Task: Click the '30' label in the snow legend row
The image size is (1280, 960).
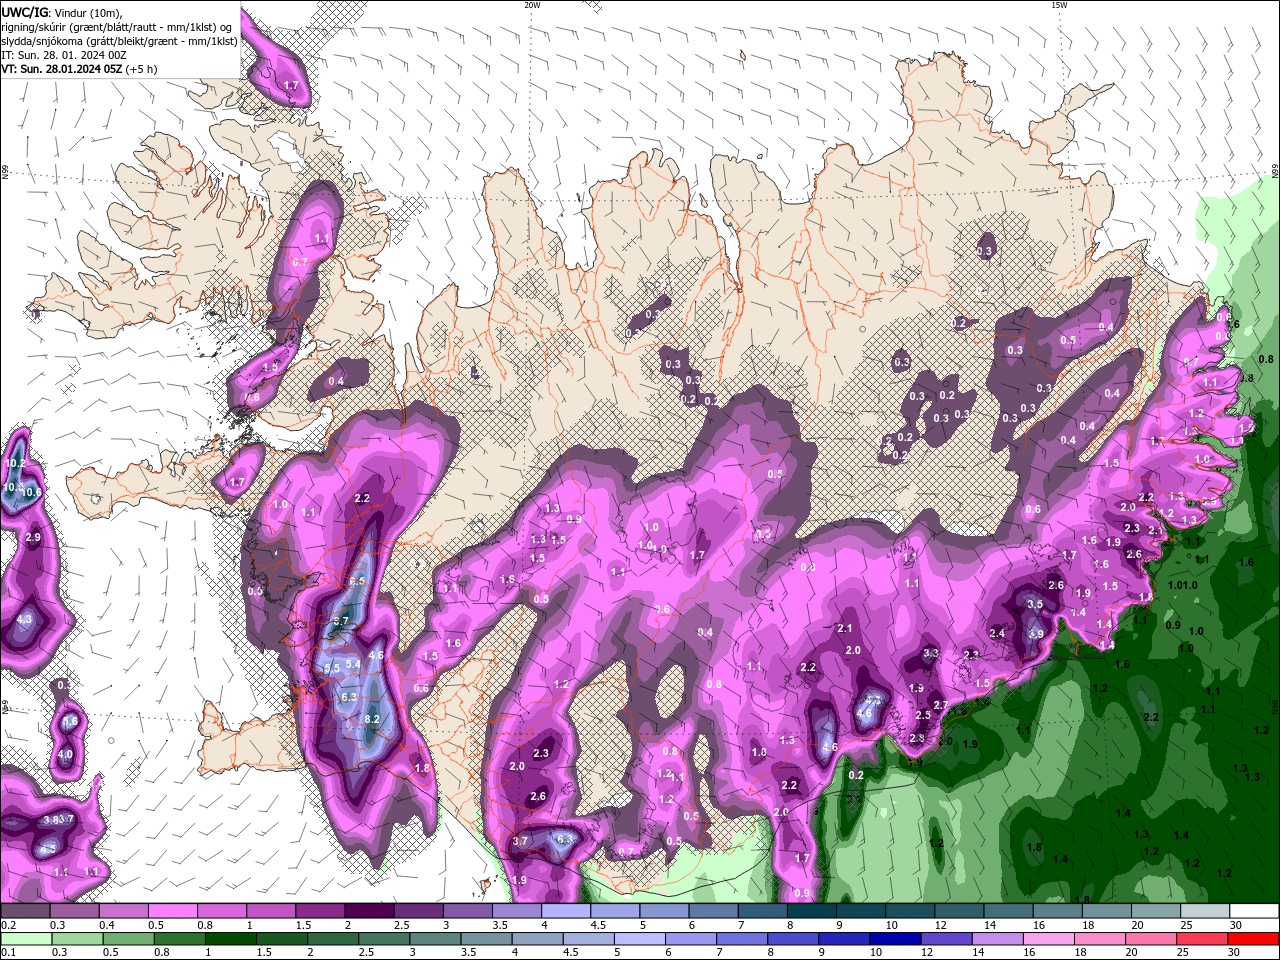Action: click(x=1236, y=925)
